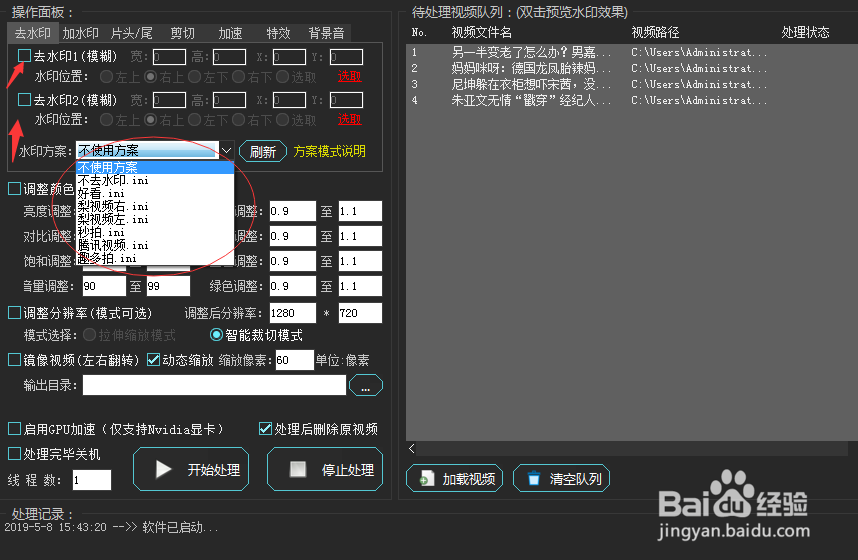Image resolution: width=858 pixels, height=560 pixels.
Task: Click the 开始处理 button
Action: (x=191, y=469)
